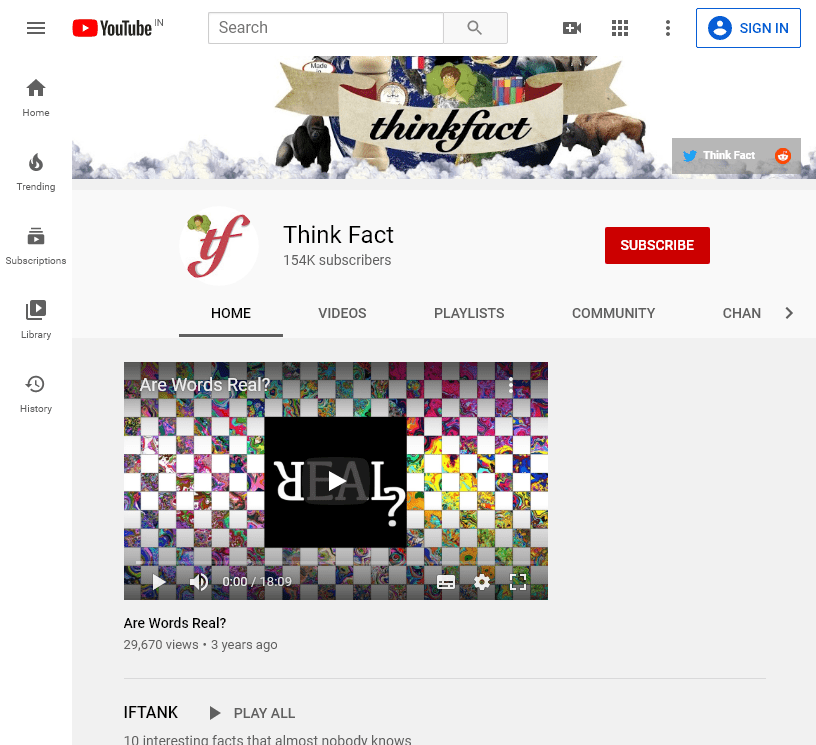Viewport: 816px width, 745px height.
Task: Open the YouTube apps grid
Action: click(620, 28)
